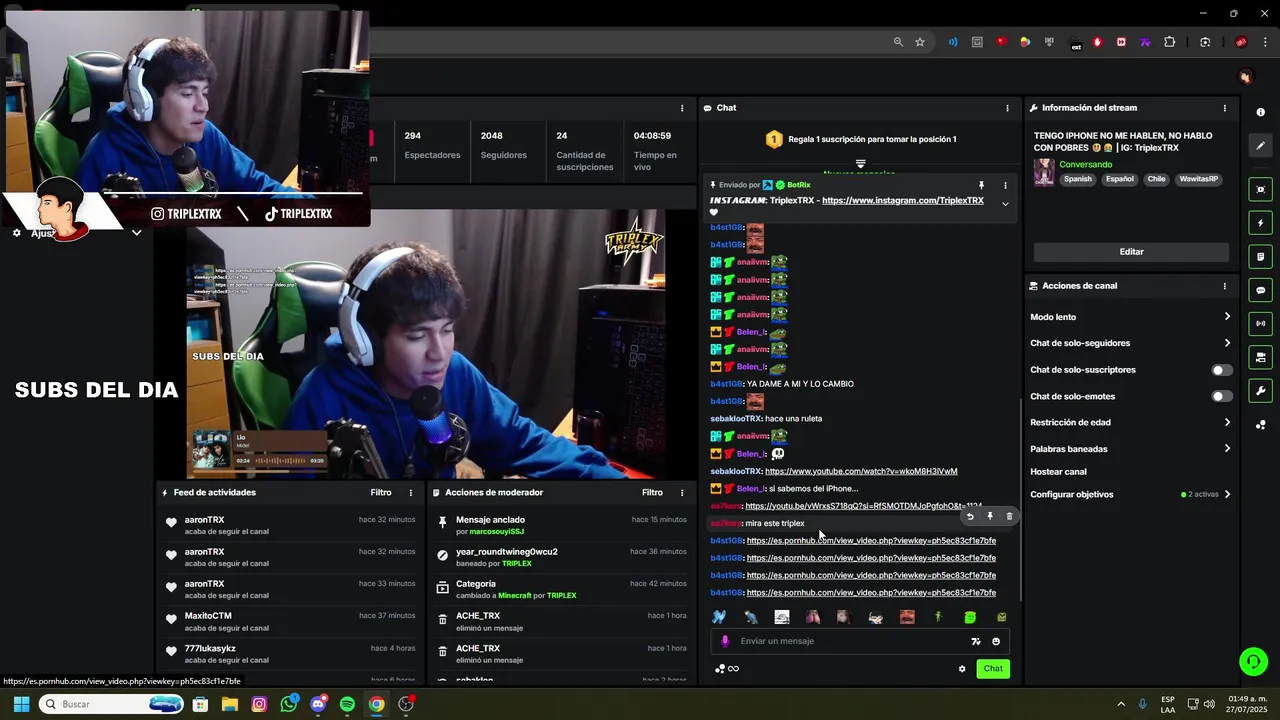Open Acciones de canal three-dot menu
The height and width of the screenshot is (720, 1280).
[1224, 286]
